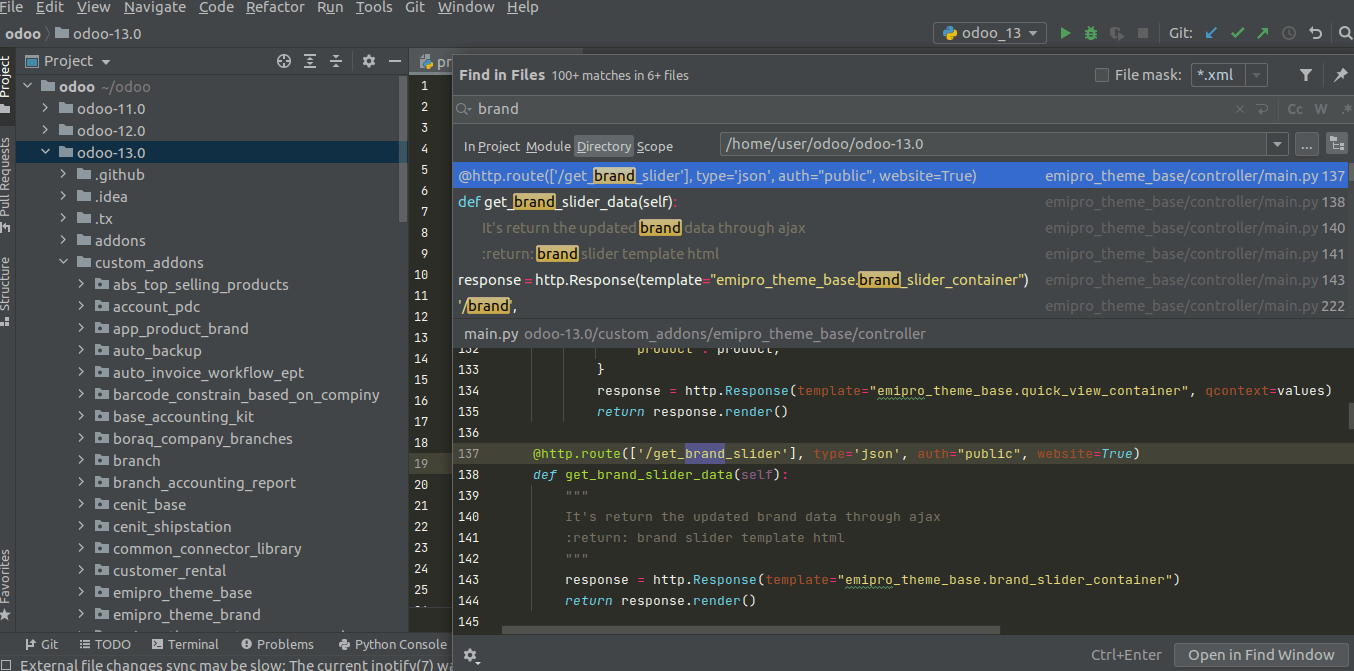
Task: Open the *.xml file mask dropdown
Action: coord(1257,75)
